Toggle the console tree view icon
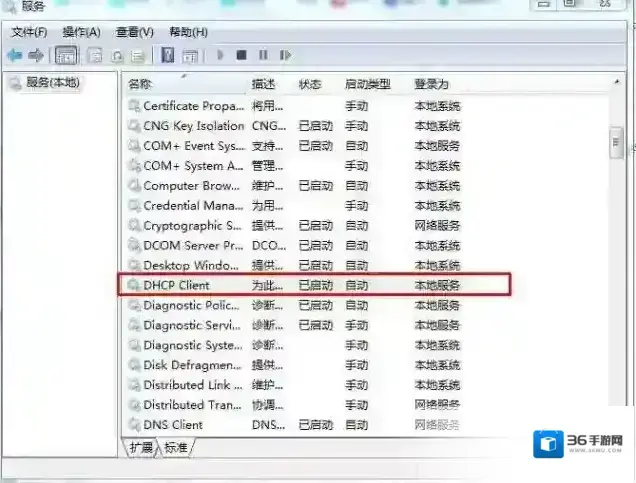This screenshot has height=483, width=636. (x=65, y=55)
